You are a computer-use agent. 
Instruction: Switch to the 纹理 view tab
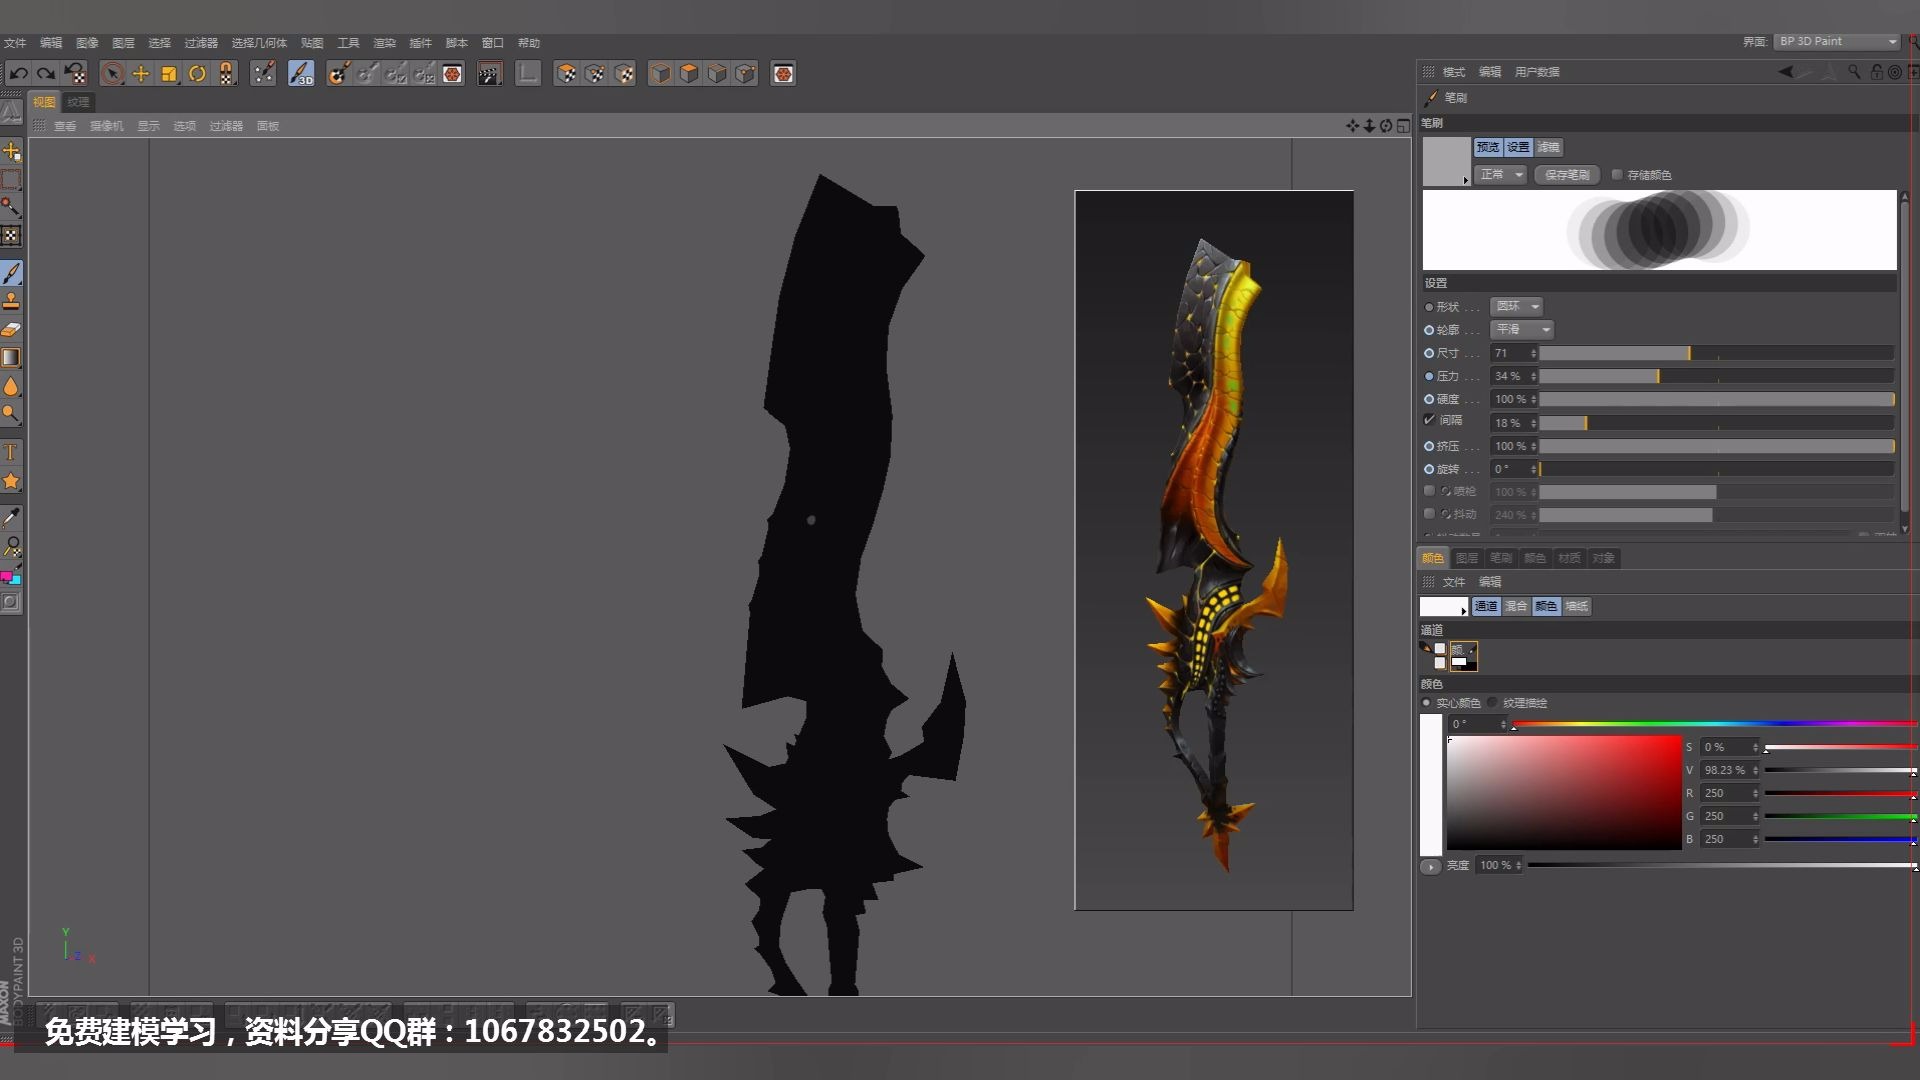78,102
